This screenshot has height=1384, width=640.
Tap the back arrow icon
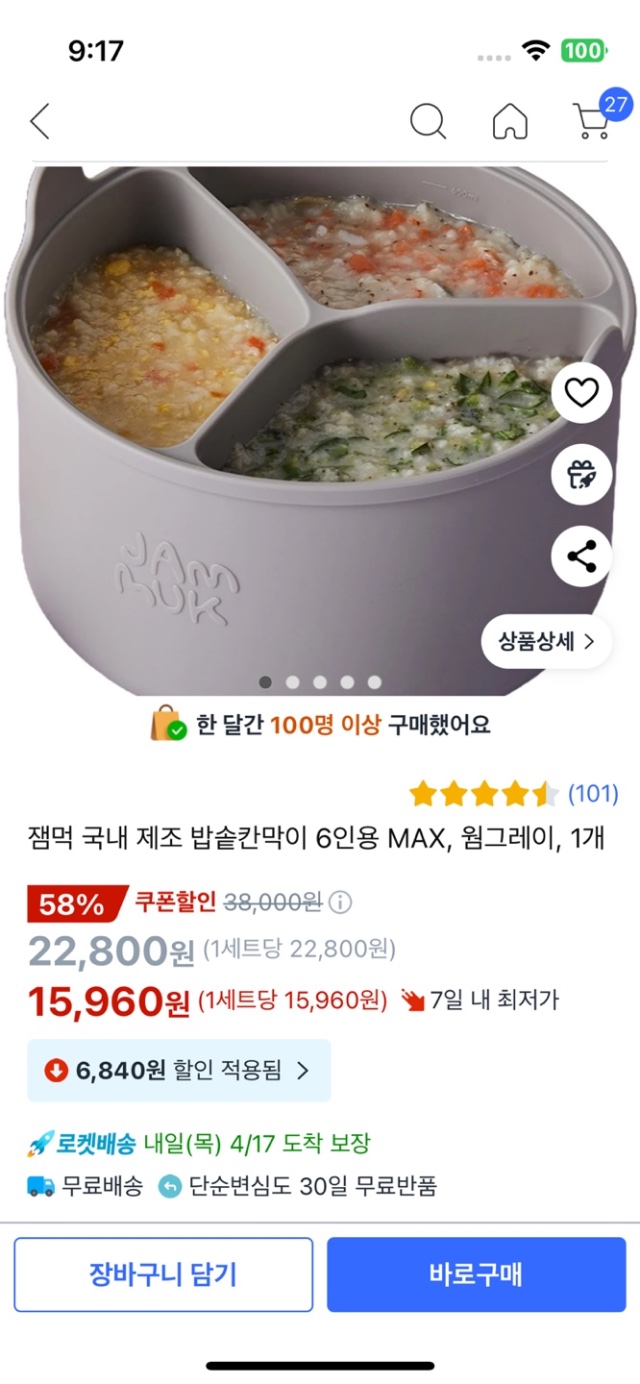[x=40, y=122]
